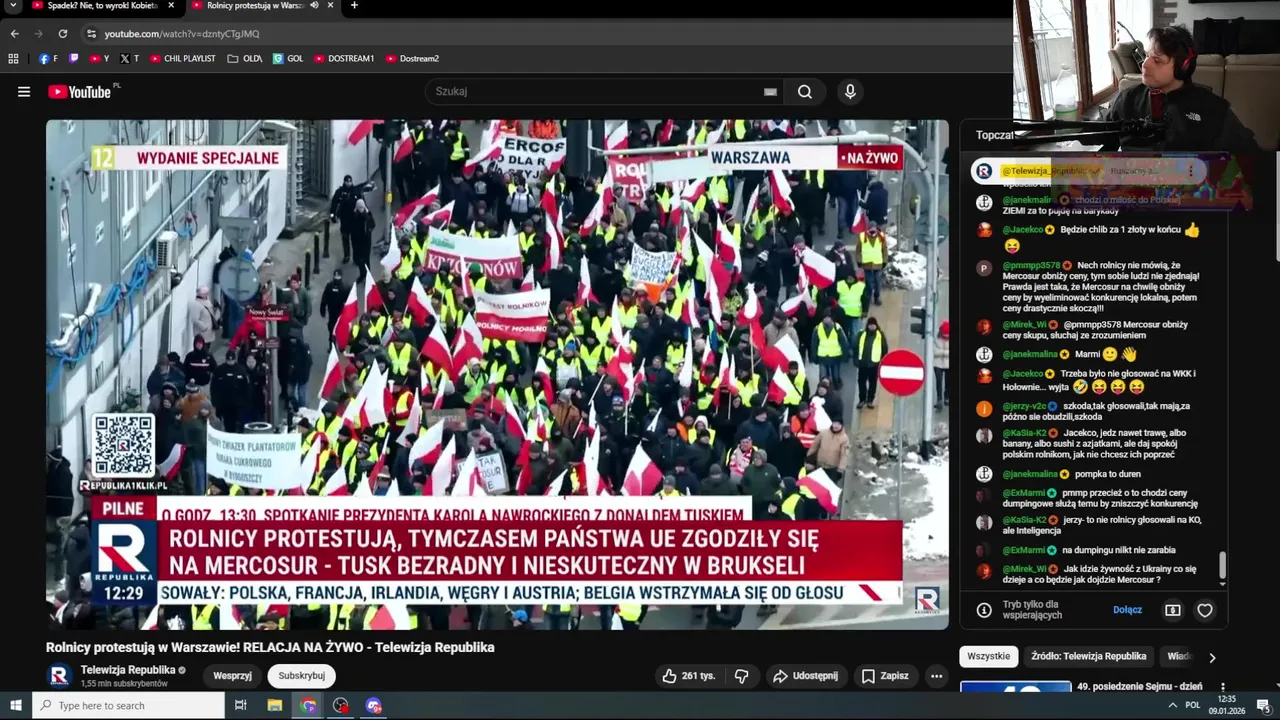Open the Discord taskbar icon

[x=374, y=705]
